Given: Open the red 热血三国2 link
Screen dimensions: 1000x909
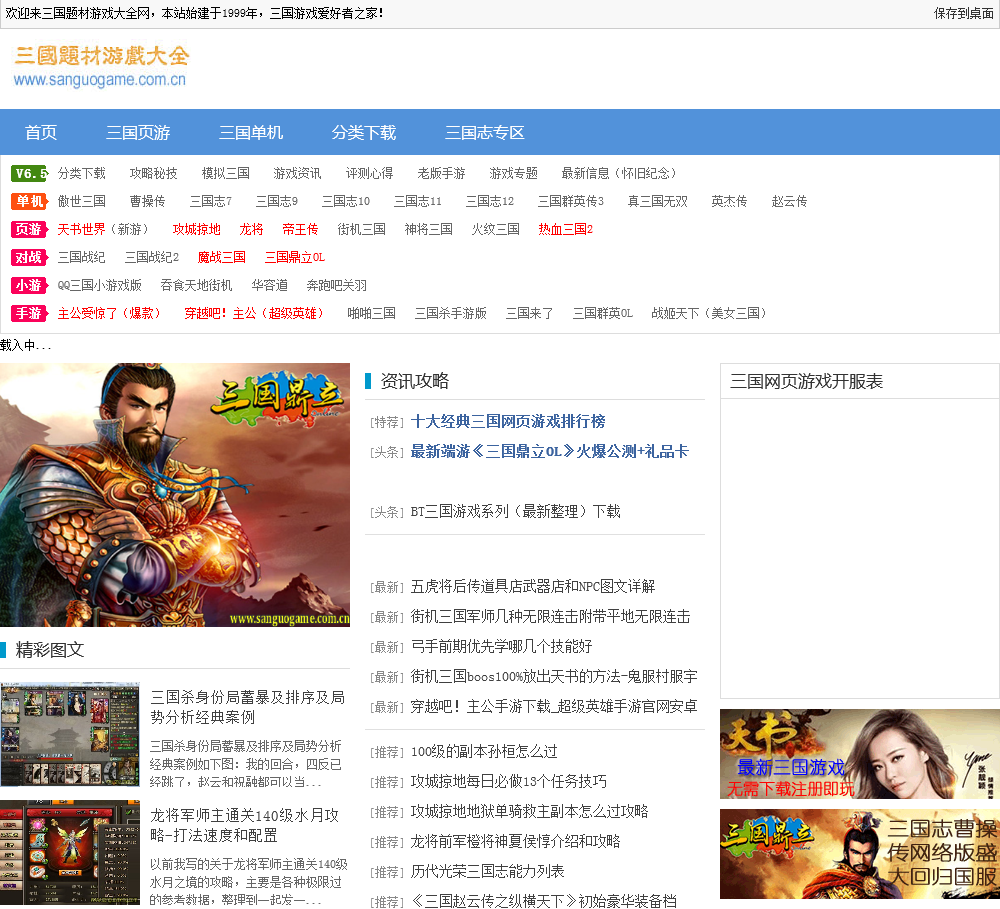Looking at the screenshot, I should [566, 230].
